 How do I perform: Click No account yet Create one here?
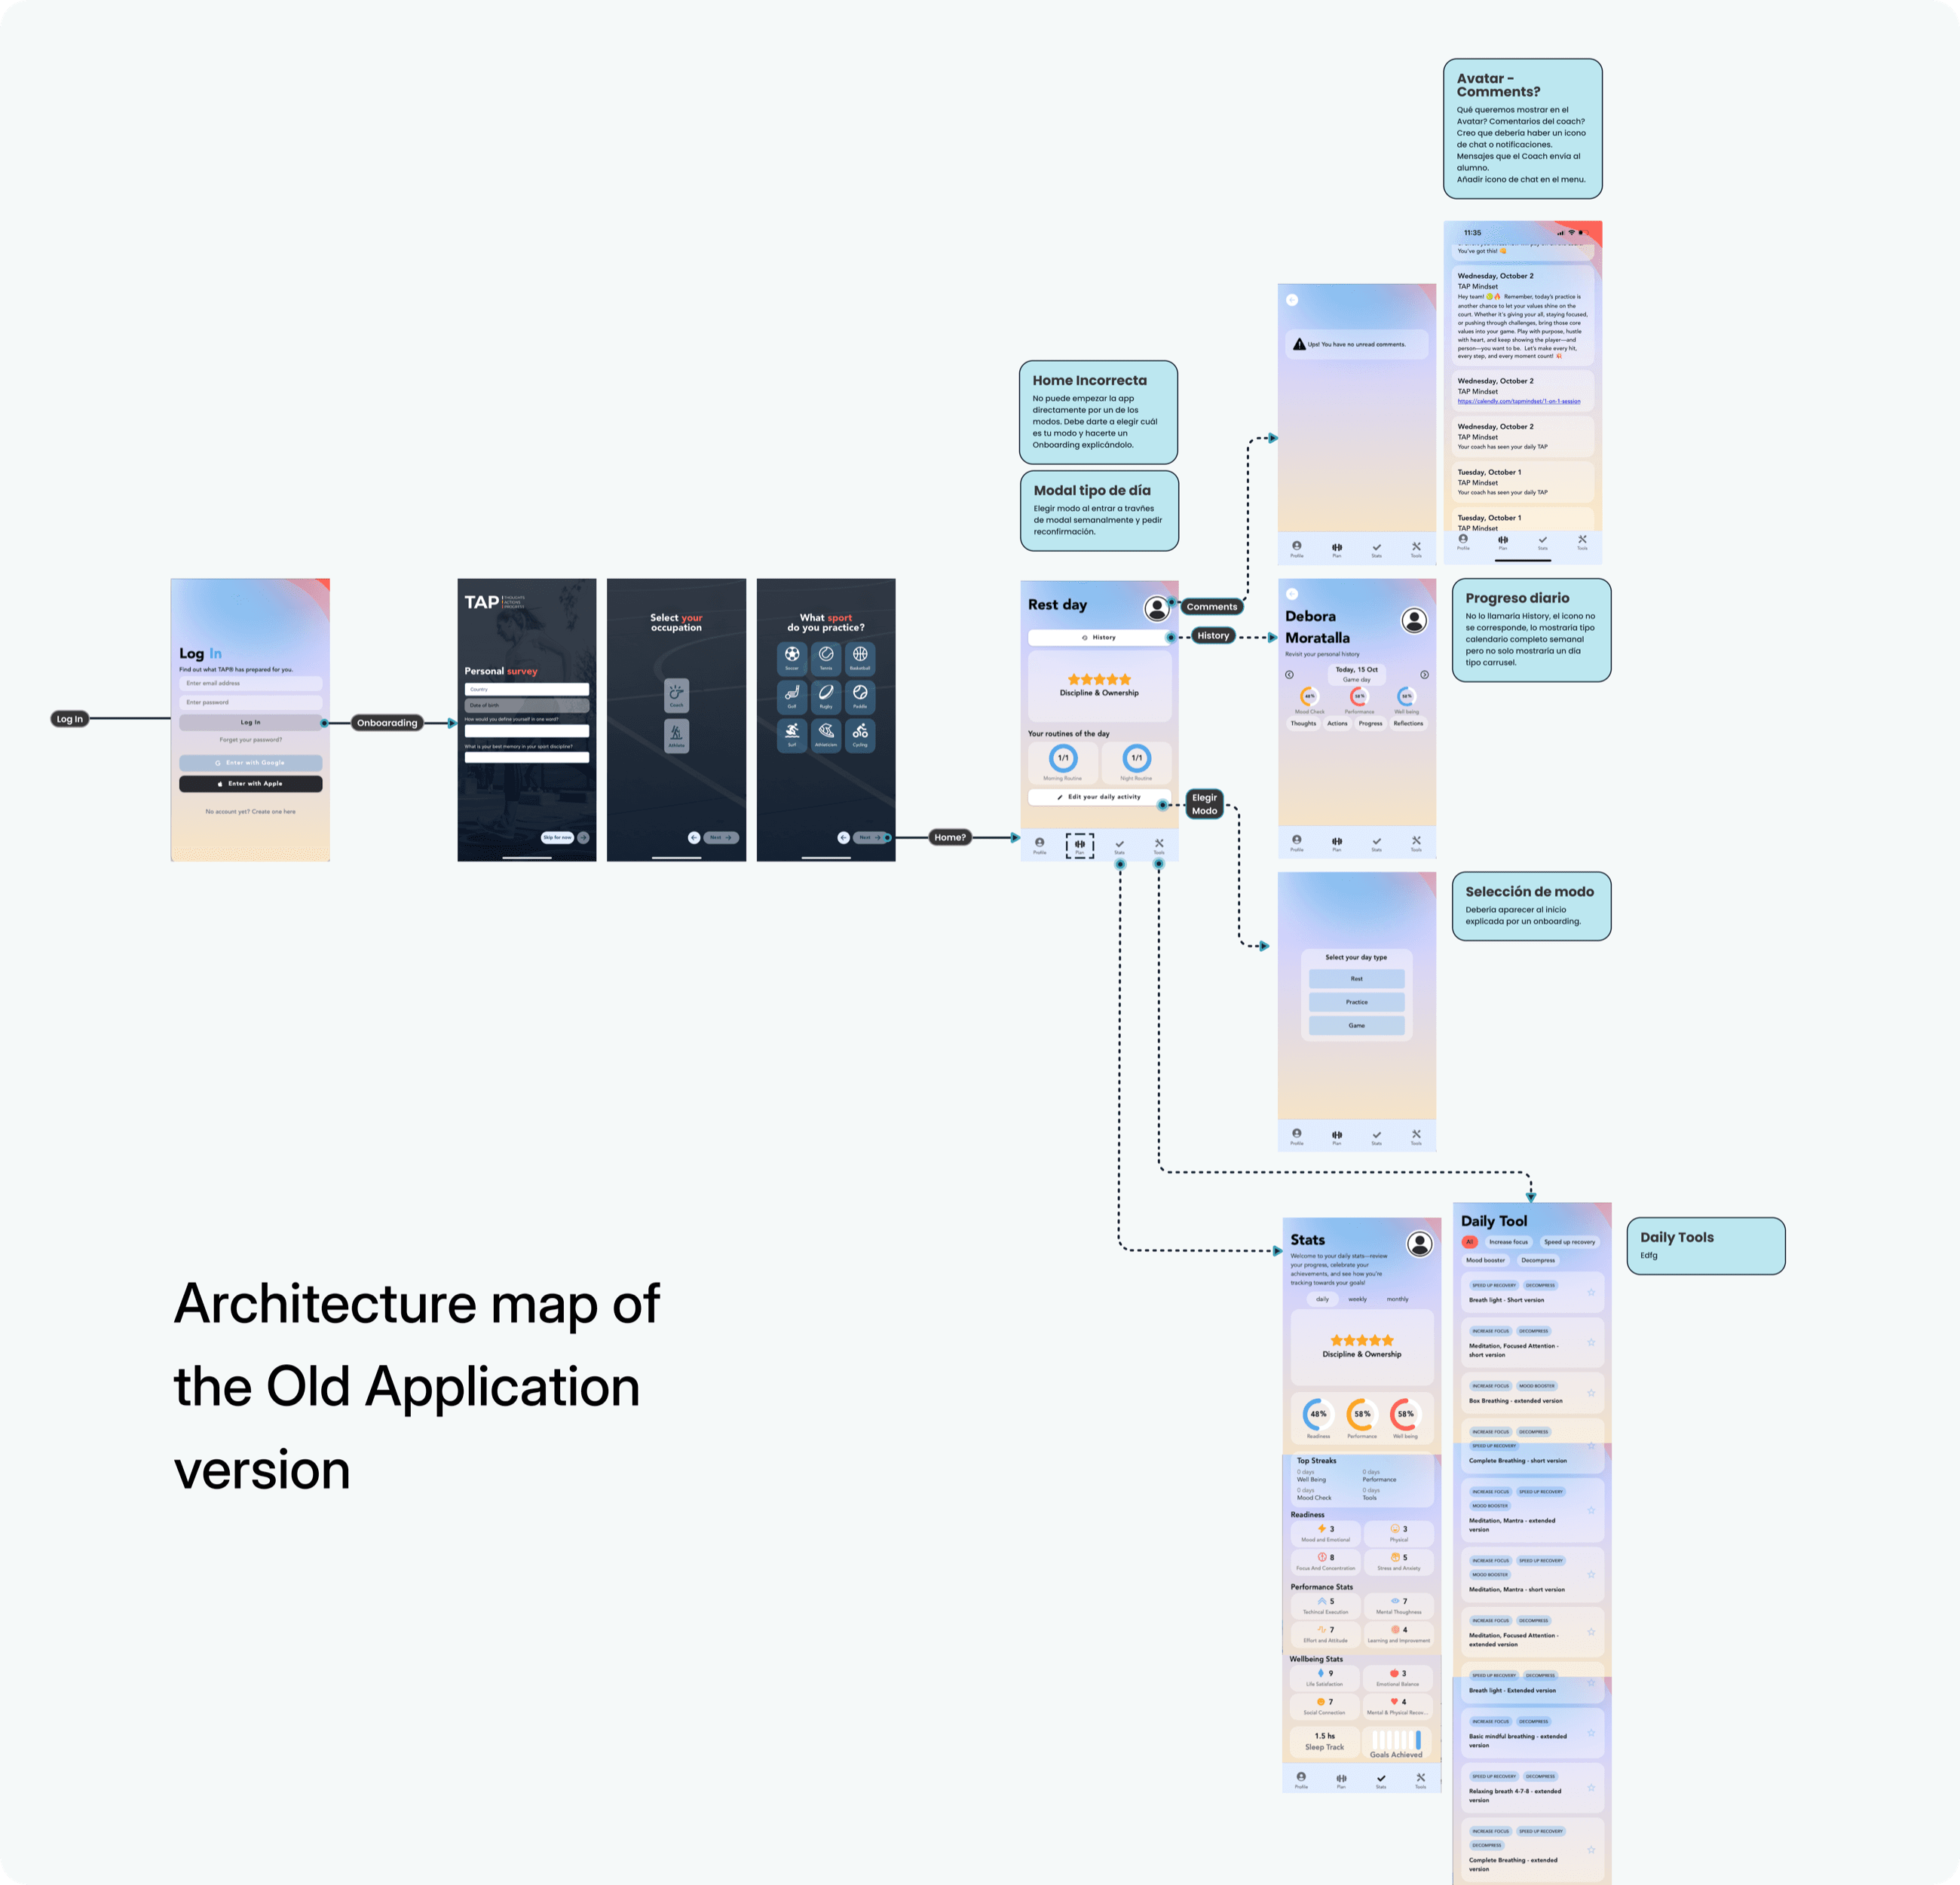pos(251,812)
